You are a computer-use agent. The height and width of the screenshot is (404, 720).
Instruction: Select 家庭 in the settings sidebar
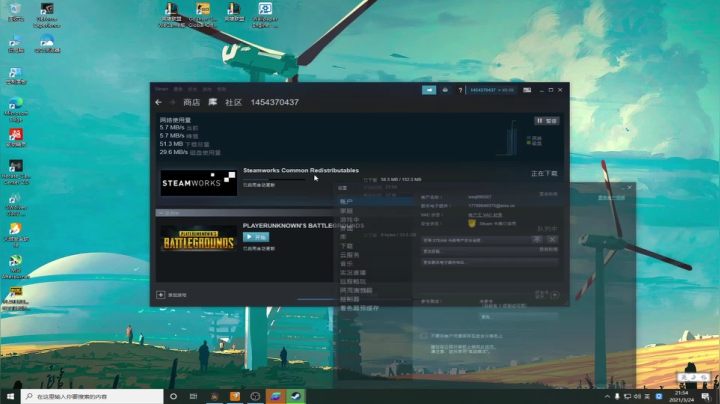(x=347, y=211)
